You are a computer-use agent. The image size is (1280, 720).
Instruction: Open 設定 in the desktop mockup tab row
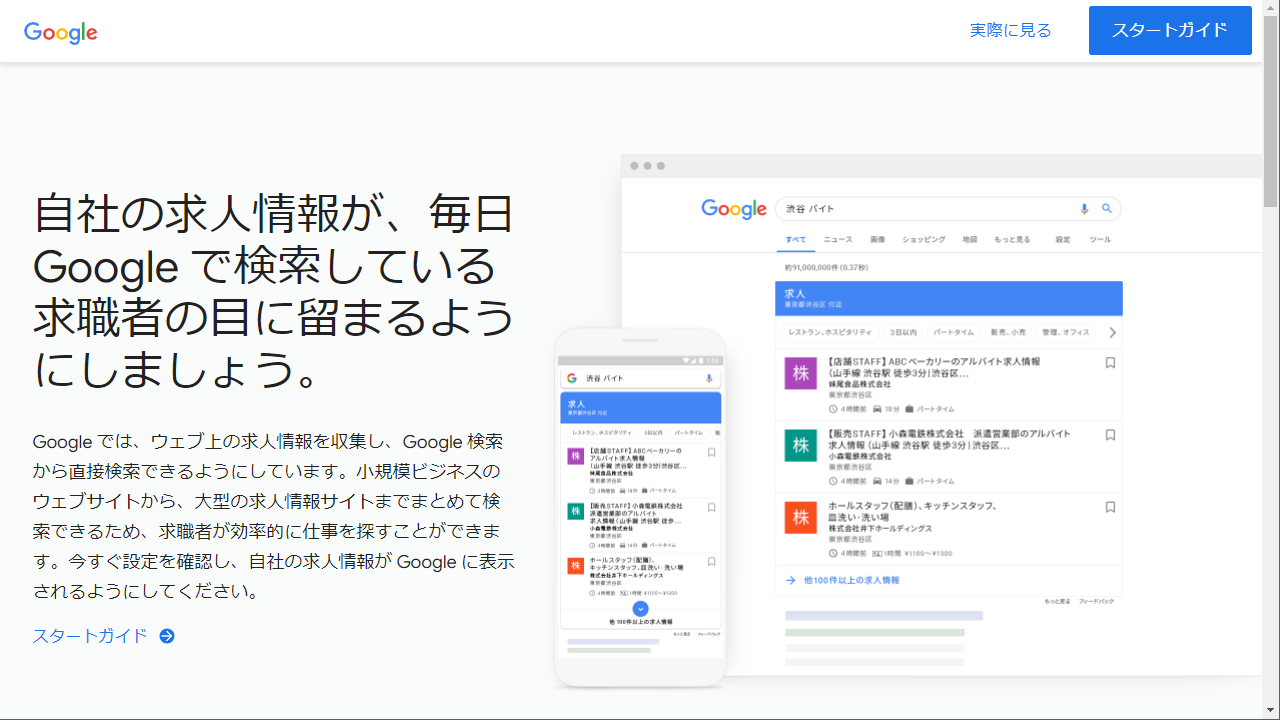click(1063, 240)
